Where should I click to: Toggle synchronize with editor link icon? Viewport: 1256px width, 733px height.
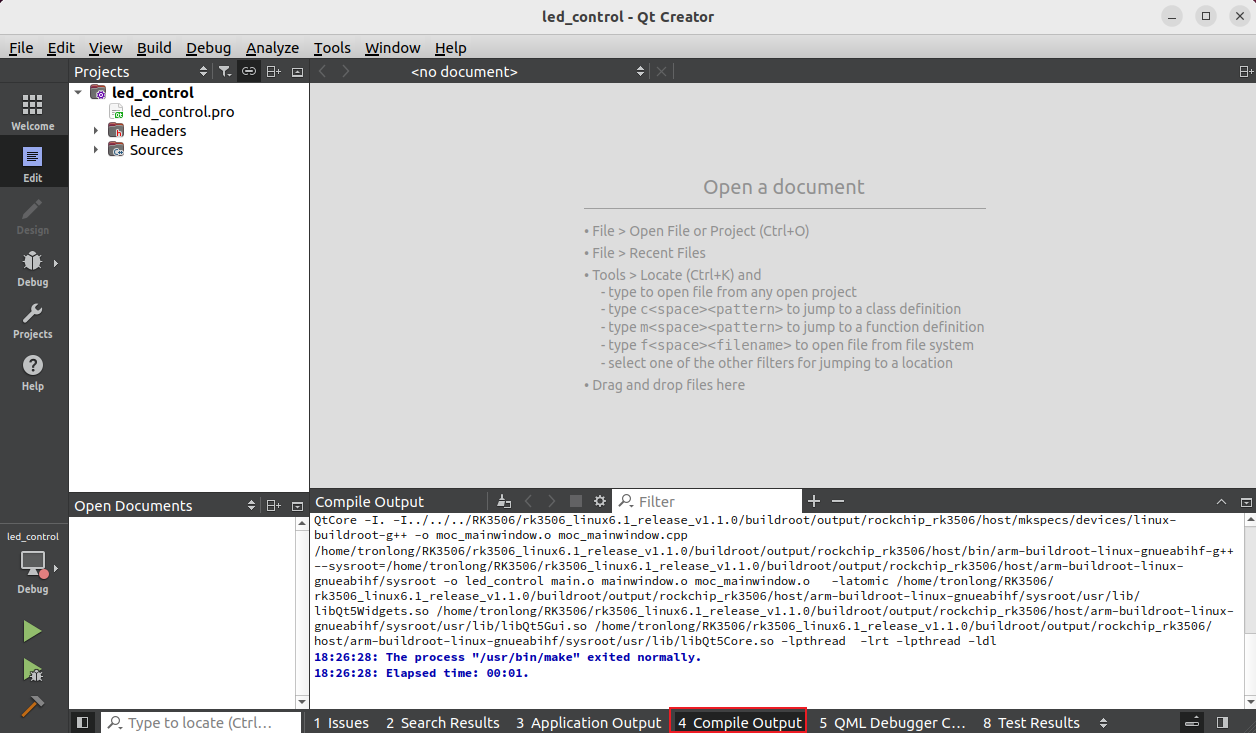pyautogui.click(x=249, y=72)
